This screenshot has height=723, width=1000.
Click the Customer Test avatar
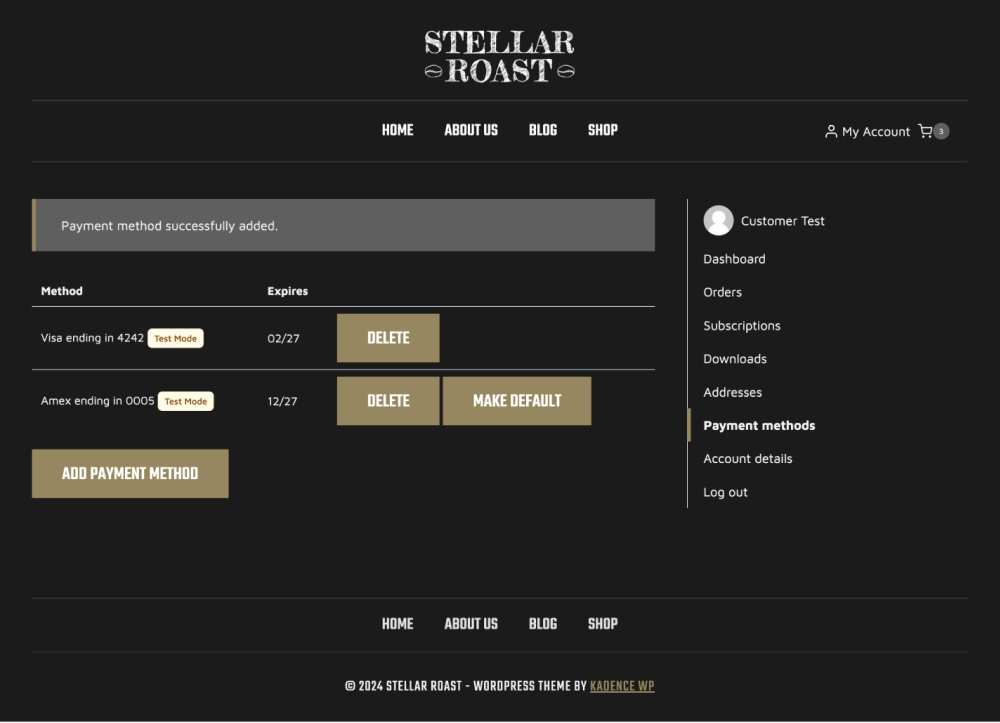point(718,221)
